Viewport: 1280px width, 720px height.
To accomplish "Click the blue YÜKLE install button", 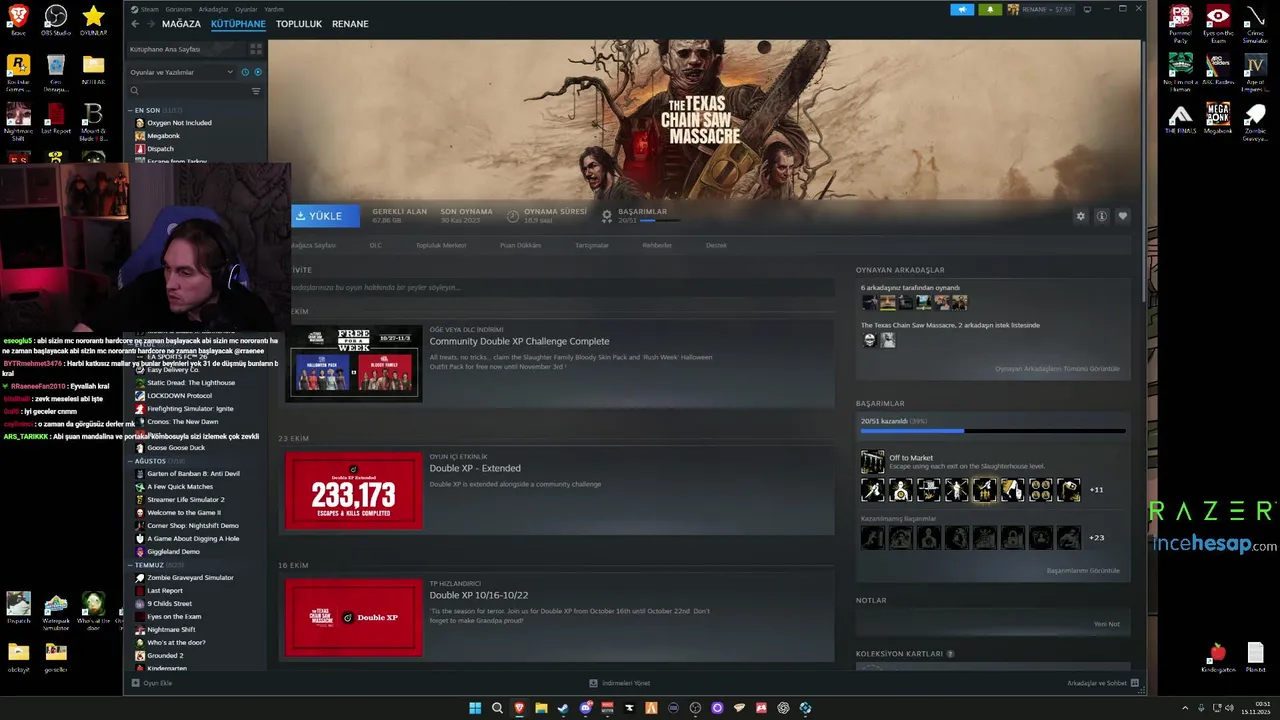I will (x=325, y=216).
